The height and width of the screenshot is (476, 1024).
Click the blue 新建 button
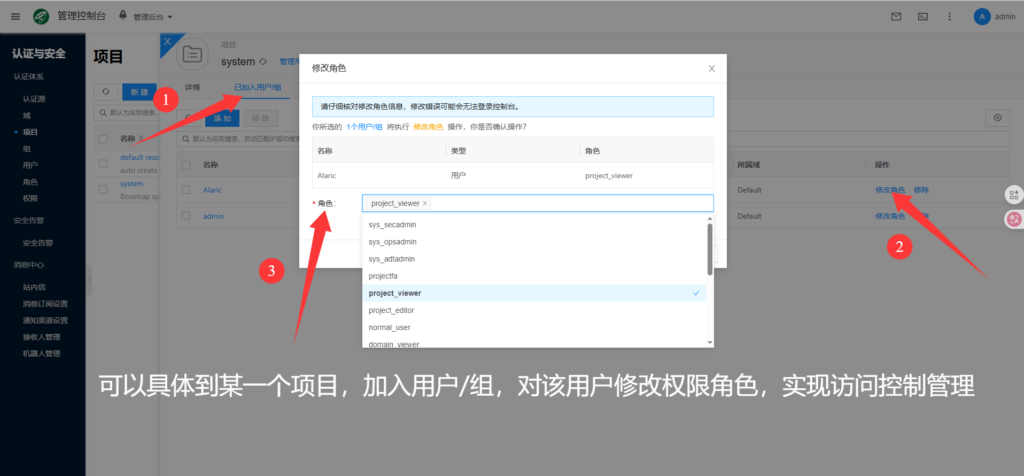(140, 91)
